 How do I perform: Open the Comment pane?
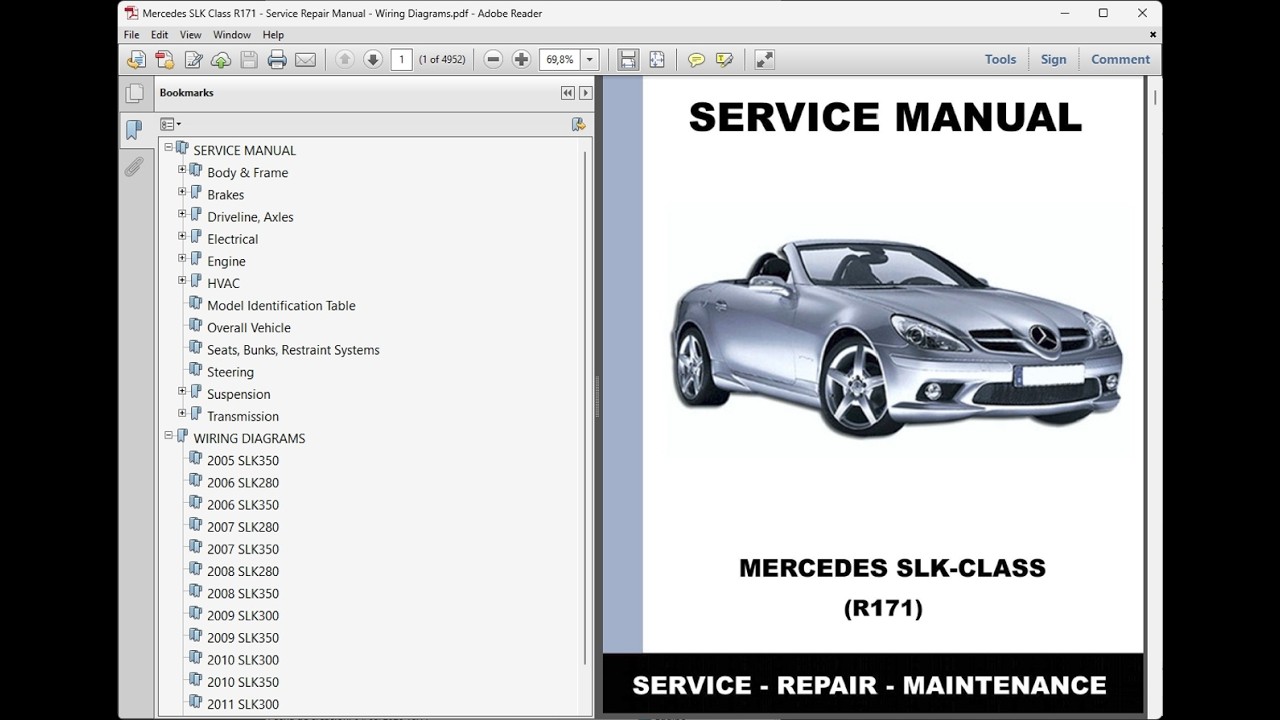(x=1121, y=59)
